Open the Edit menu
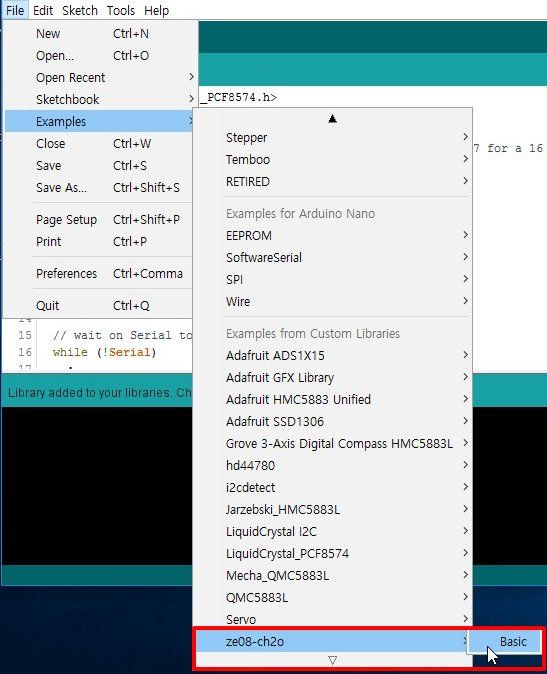The height and width of the screenshot is (674, 547). click(43, 10)
